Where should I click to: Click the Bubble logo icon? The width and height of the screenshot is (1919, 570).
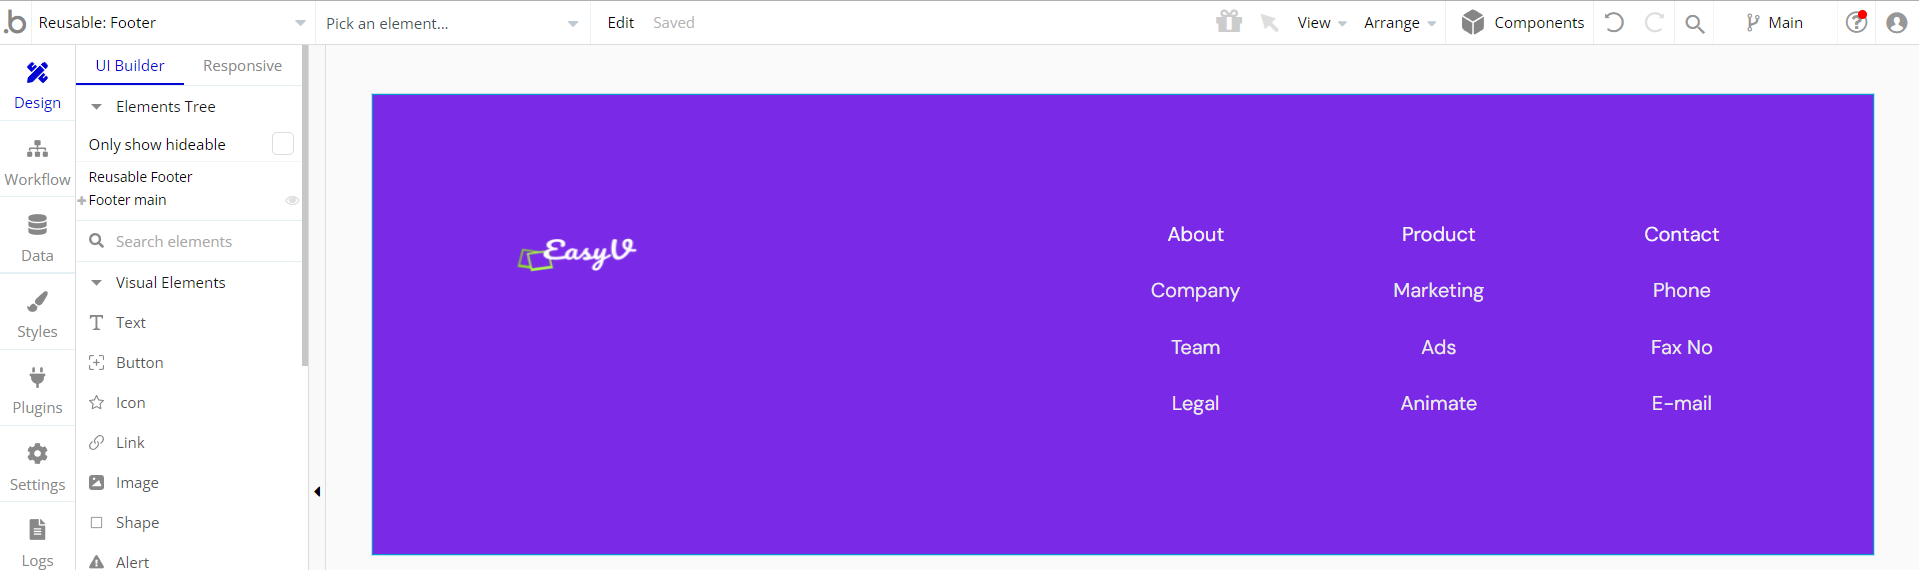pos(15,21)
